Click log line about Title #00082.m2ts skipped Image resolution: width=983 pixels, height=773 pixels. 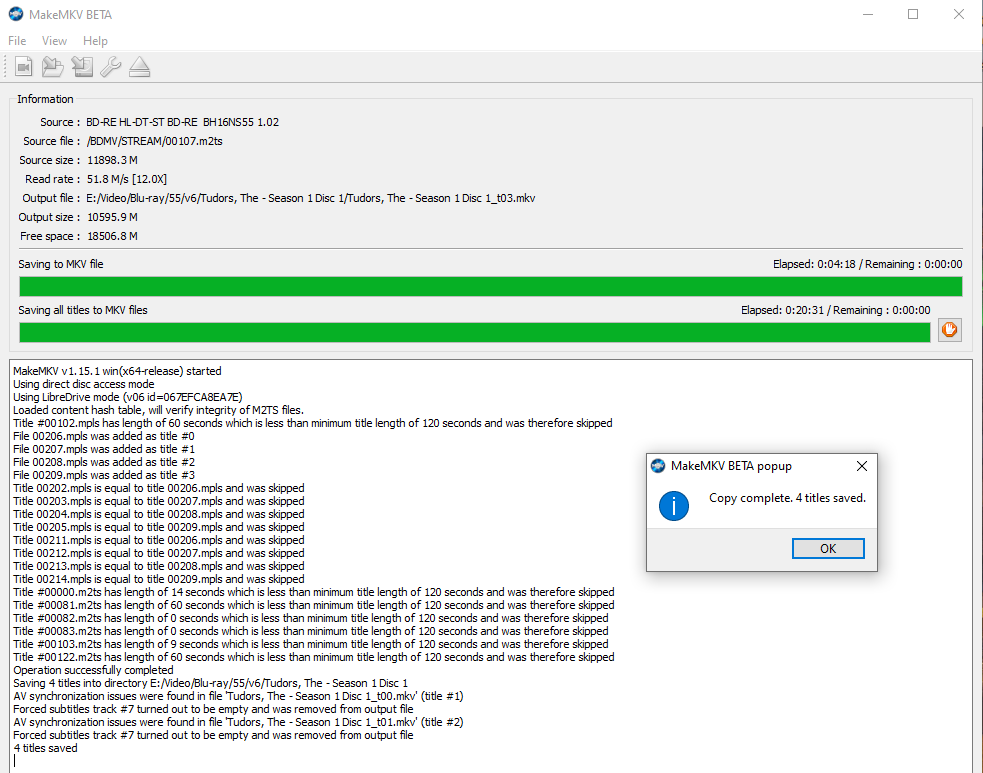click(311, 618)
